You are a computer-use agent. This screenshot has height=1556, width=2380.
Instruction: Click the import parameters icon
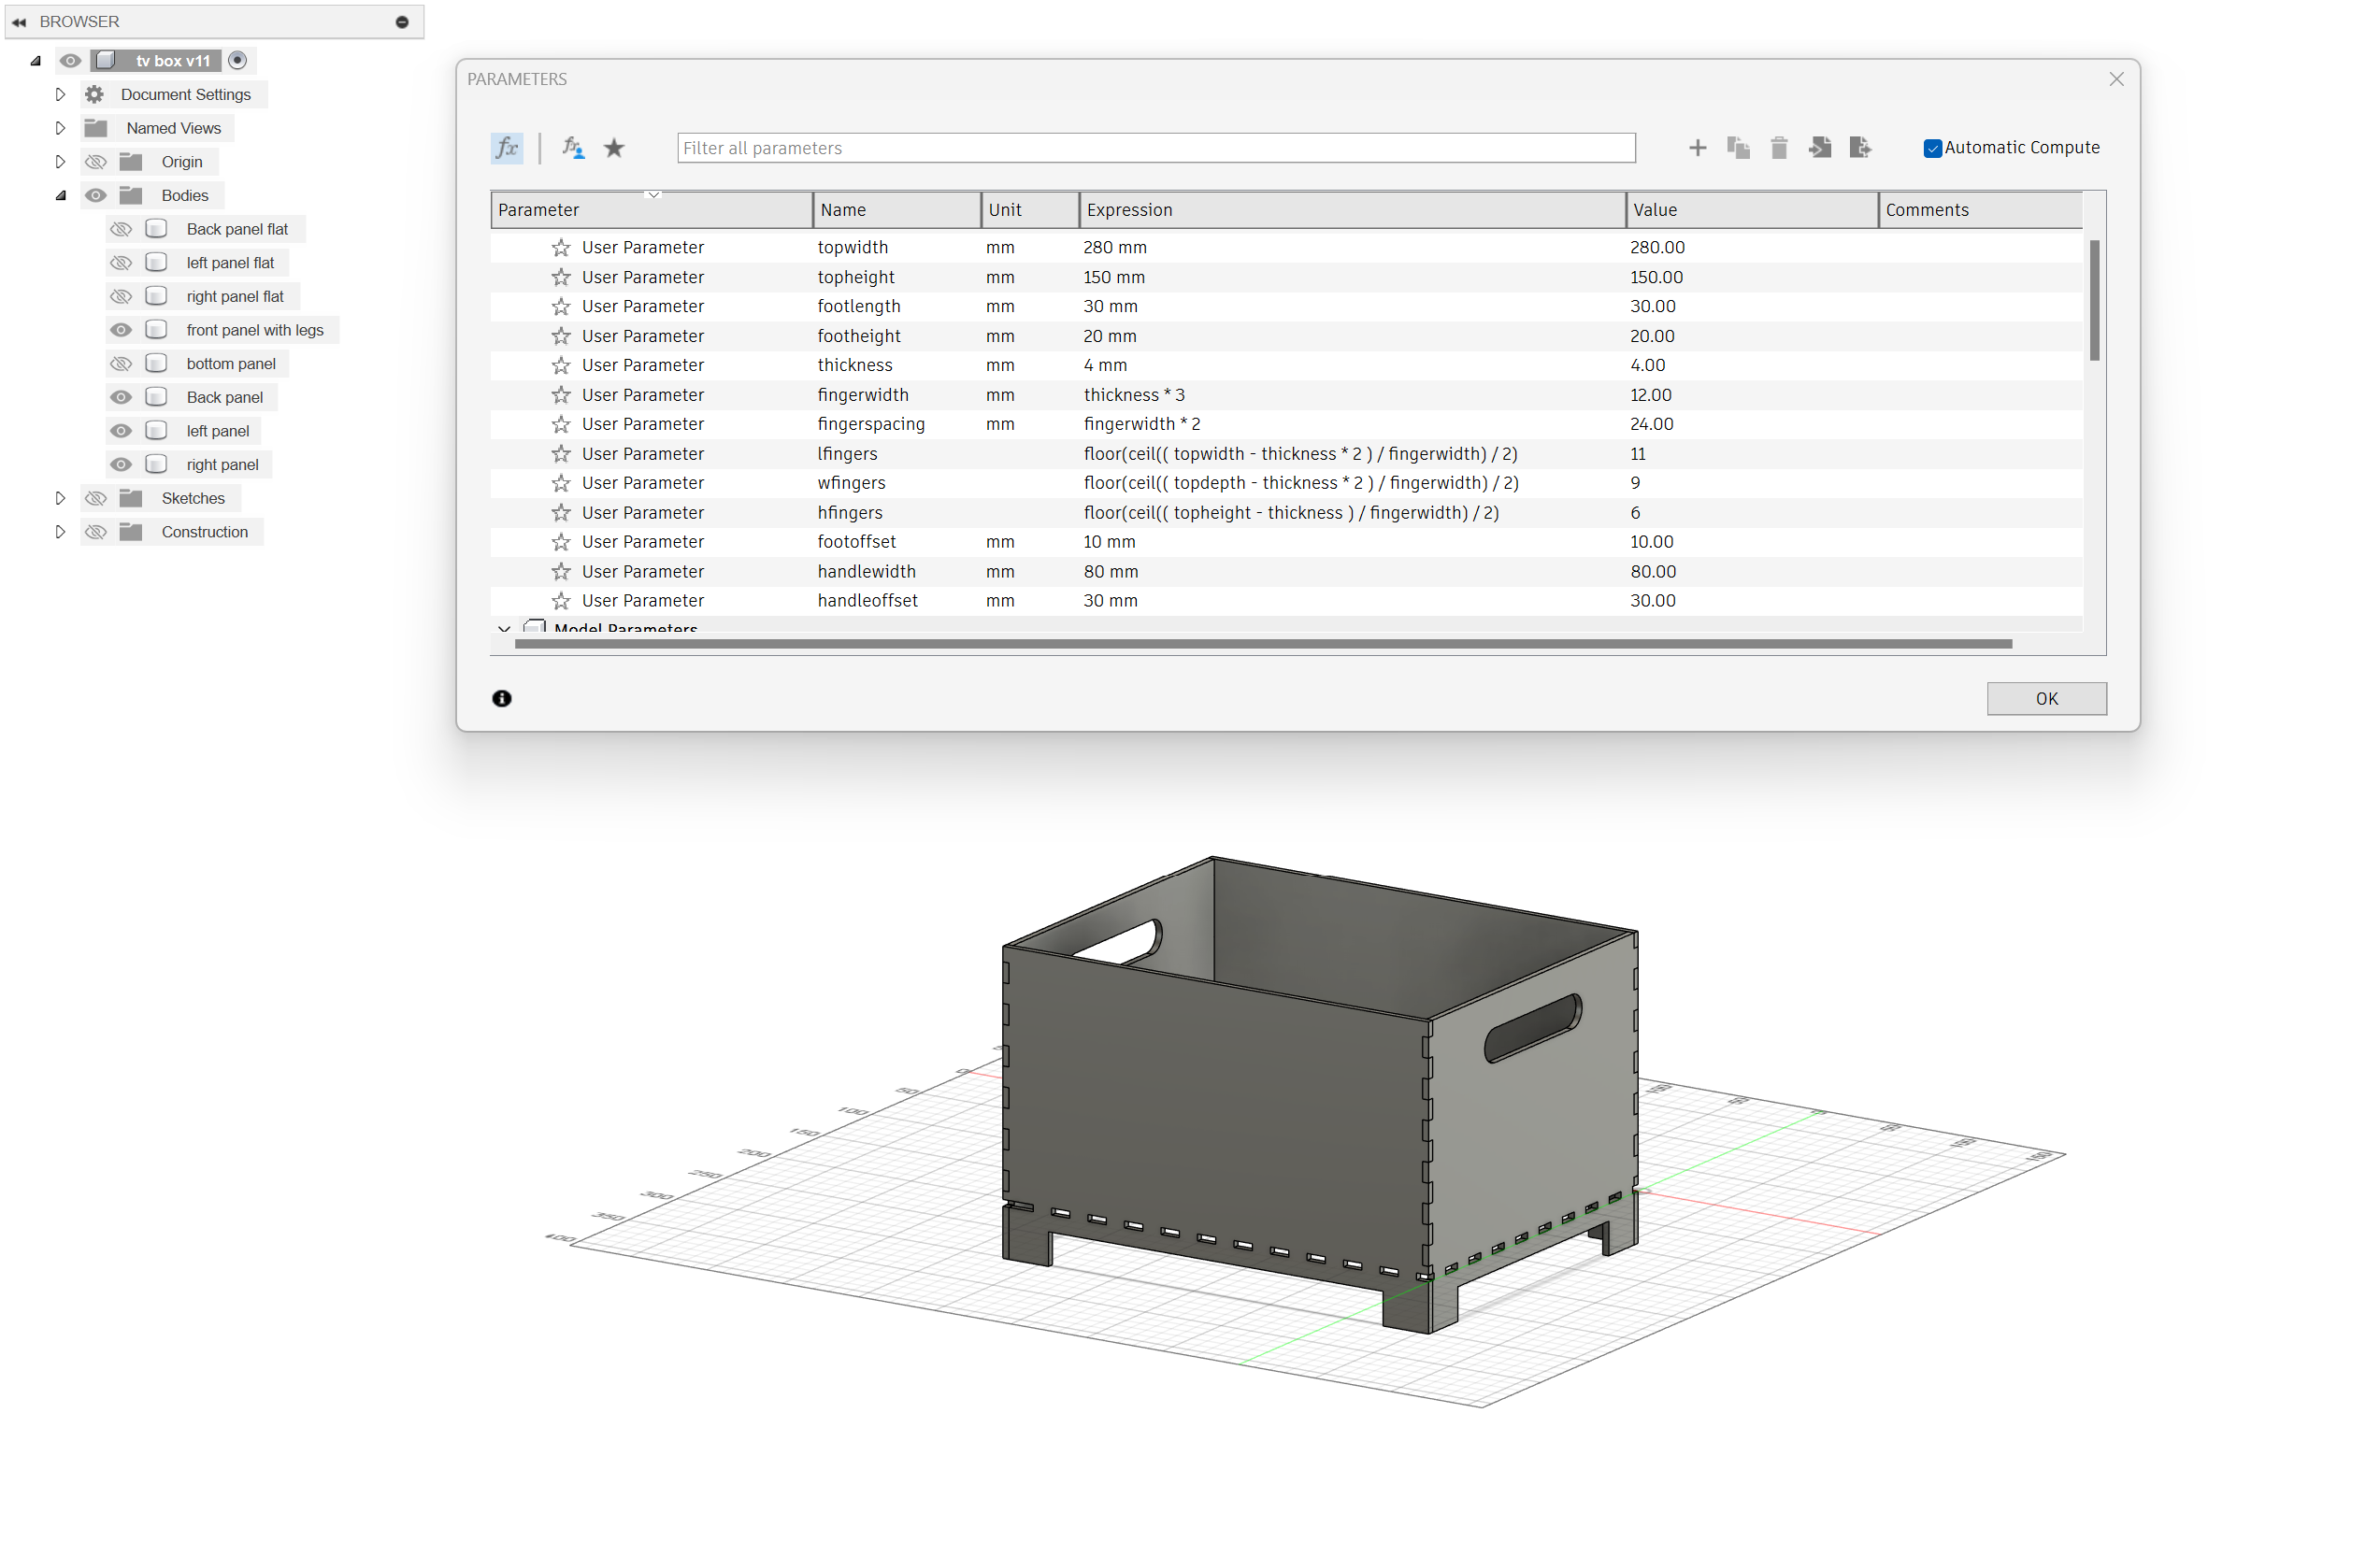(x=1819, y=148)
